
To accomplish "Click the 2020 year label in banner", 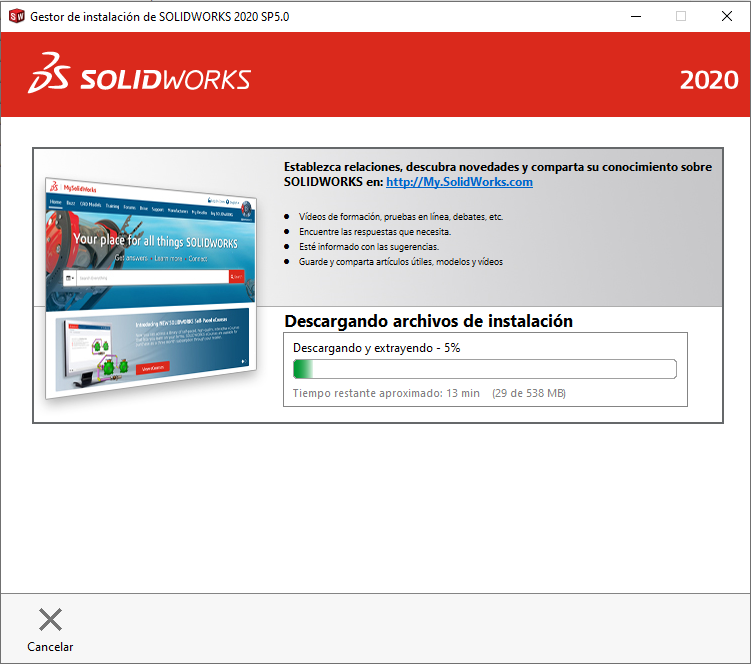I will pyautogui.click(x=709, y=80).
